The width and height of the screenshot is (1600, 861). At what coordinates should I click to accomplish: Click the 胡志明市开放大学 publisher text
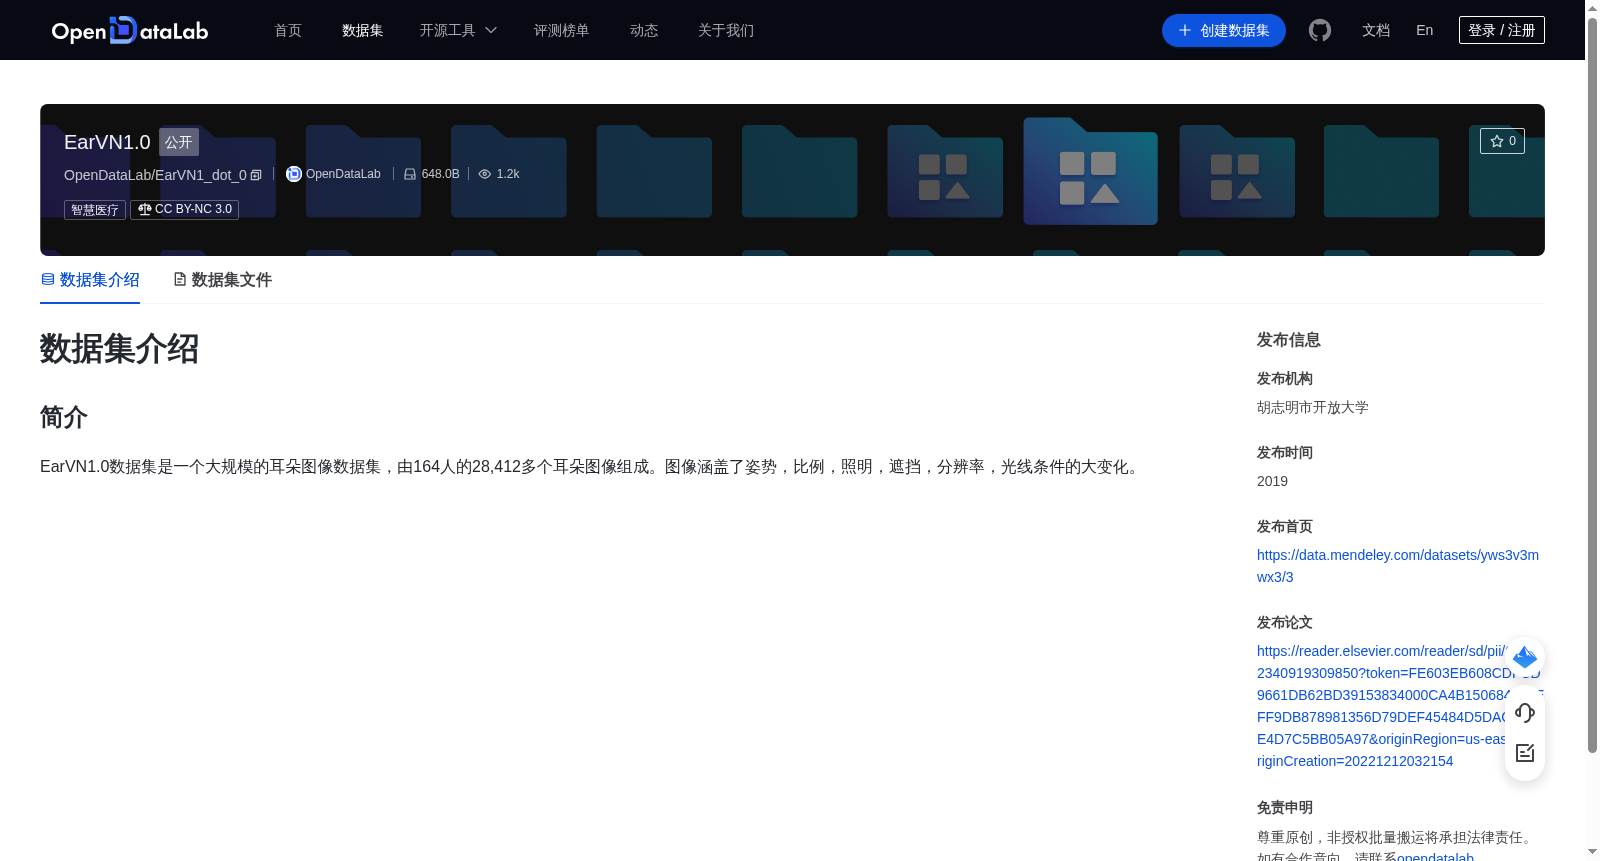pos(1313,407)
